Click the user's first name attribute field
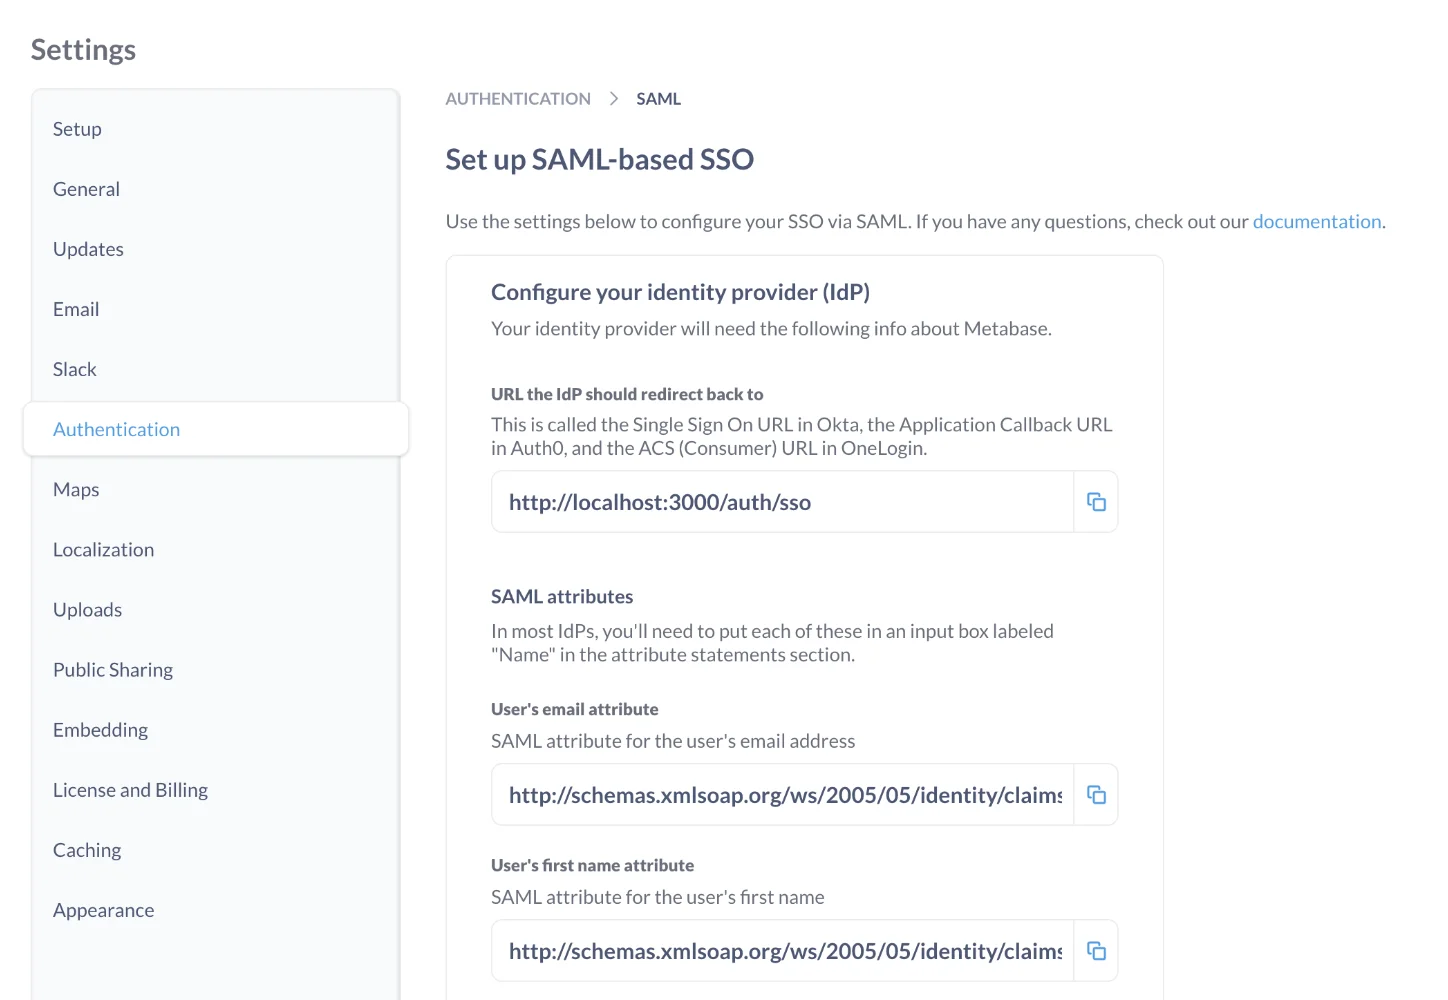 click(x=780, y=950)
